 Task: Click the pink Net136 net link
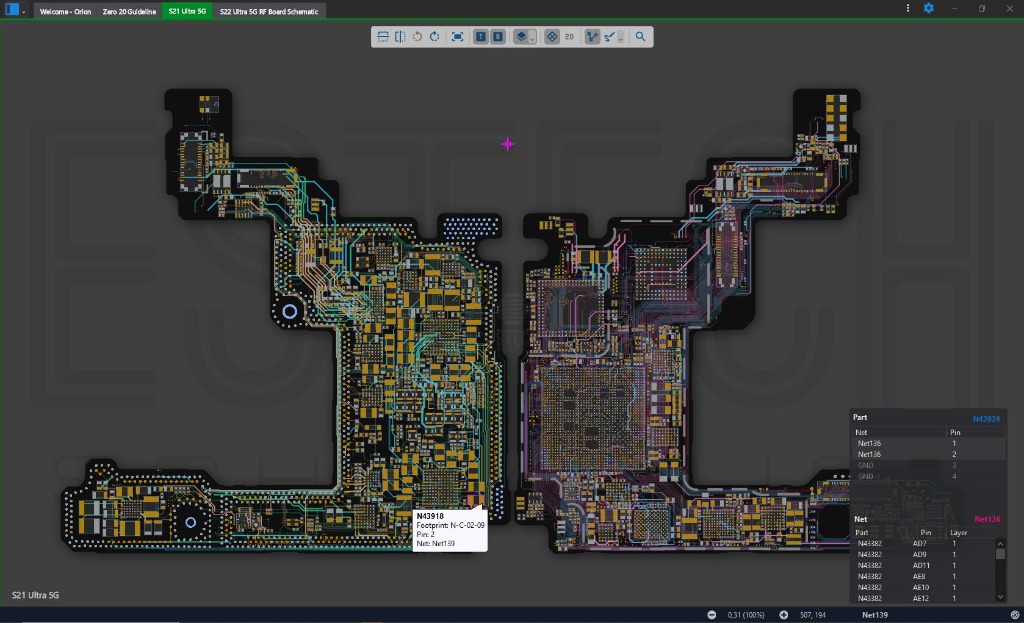point(987,519)
